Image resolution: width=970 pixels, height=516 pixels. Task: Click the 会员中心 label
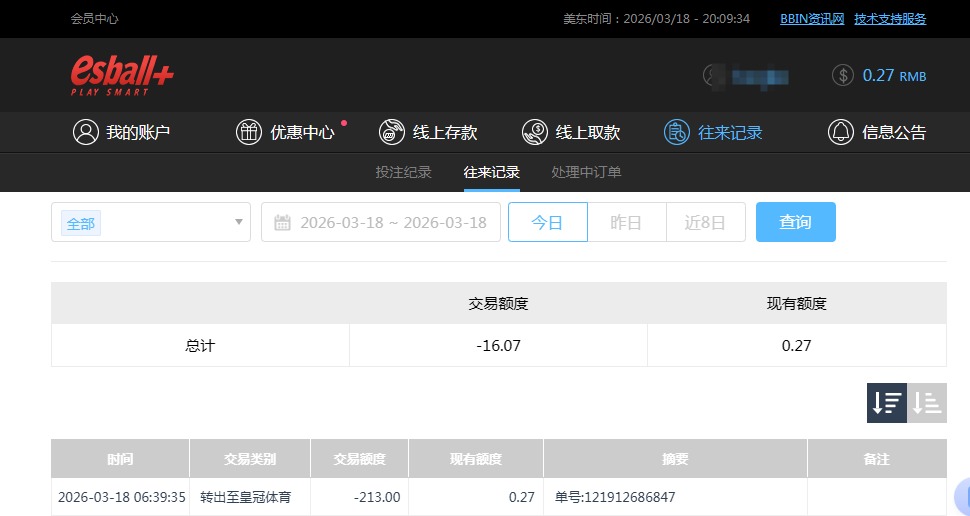(x=94, y=19)
